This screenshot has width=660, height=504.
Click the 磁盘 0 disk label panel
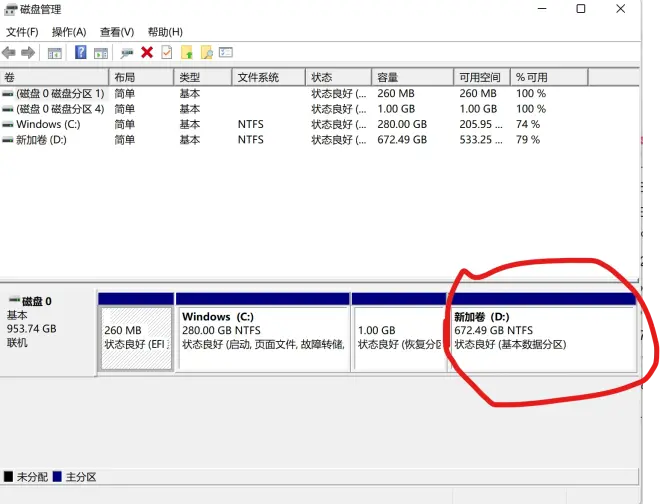(x=47, y=330)
